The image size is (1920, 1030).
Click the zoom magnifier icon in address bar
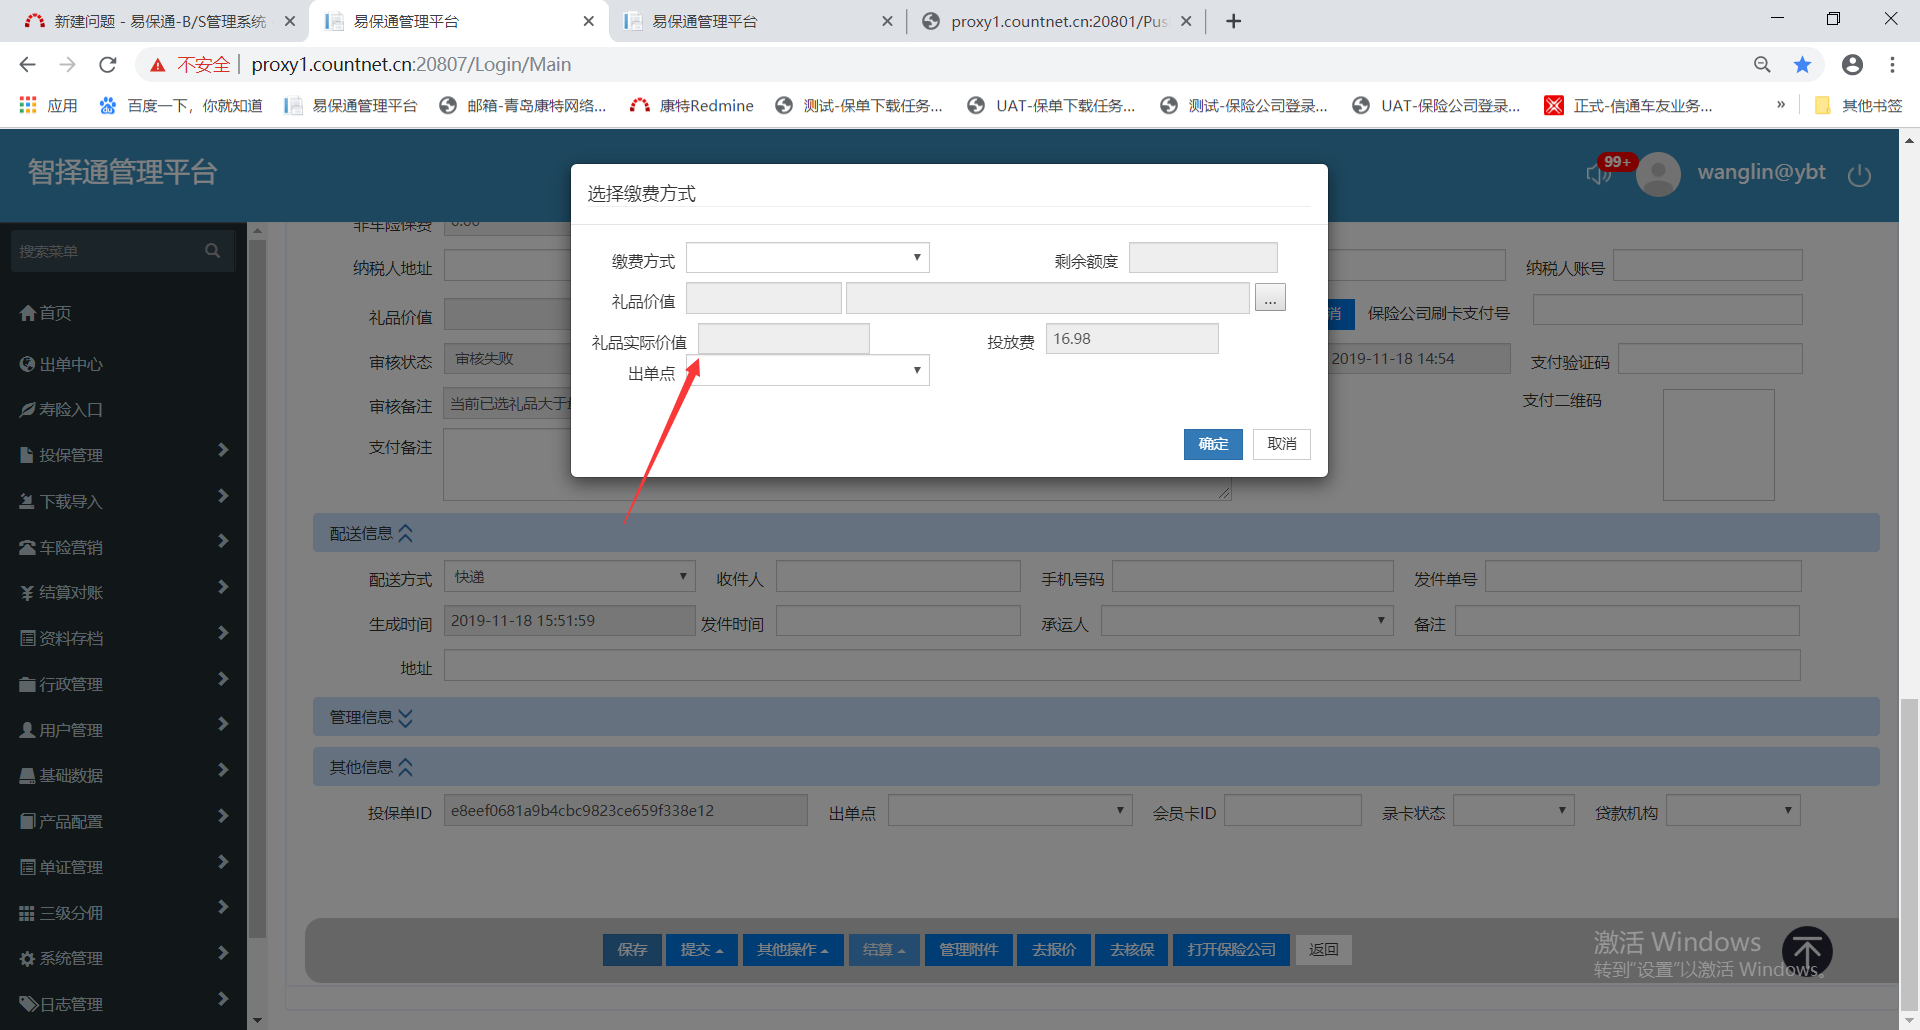coord(1762,65)
